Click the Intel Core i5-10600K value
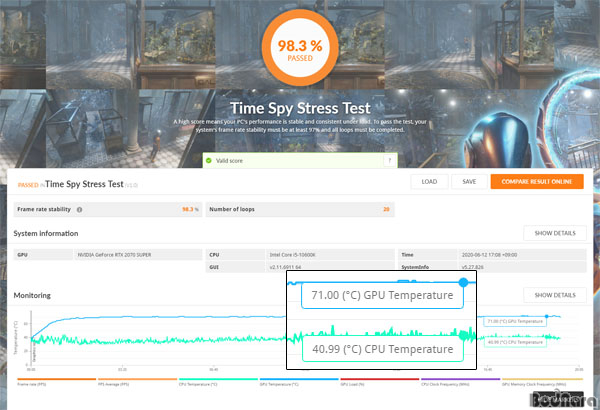 (292, 255)
